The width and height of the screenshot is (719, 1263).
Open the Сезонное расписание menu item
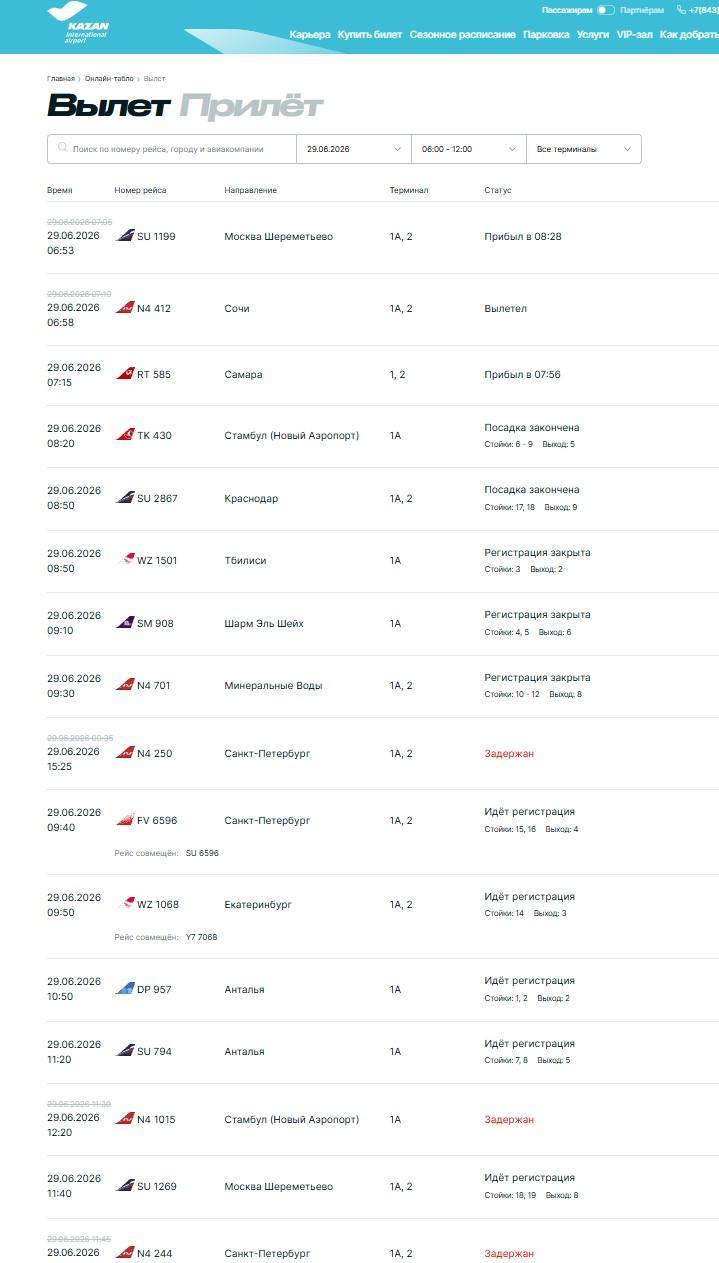pos(462,34)
